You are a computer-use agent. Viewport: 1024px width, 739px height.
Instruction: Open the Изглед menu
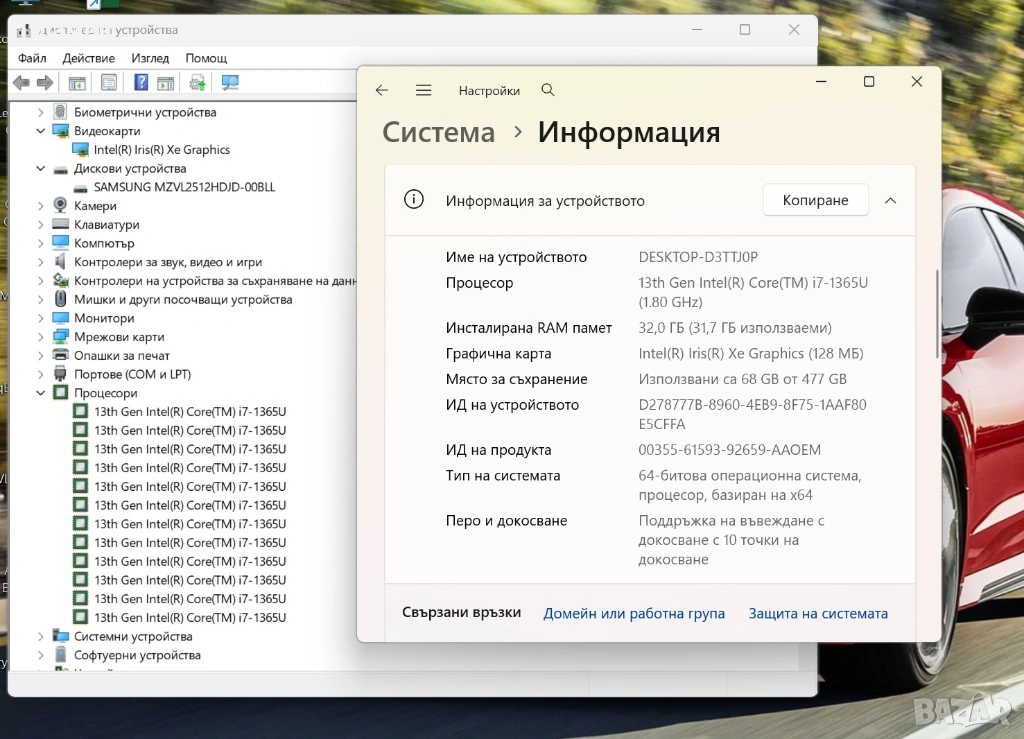click(x=150, y=58)
